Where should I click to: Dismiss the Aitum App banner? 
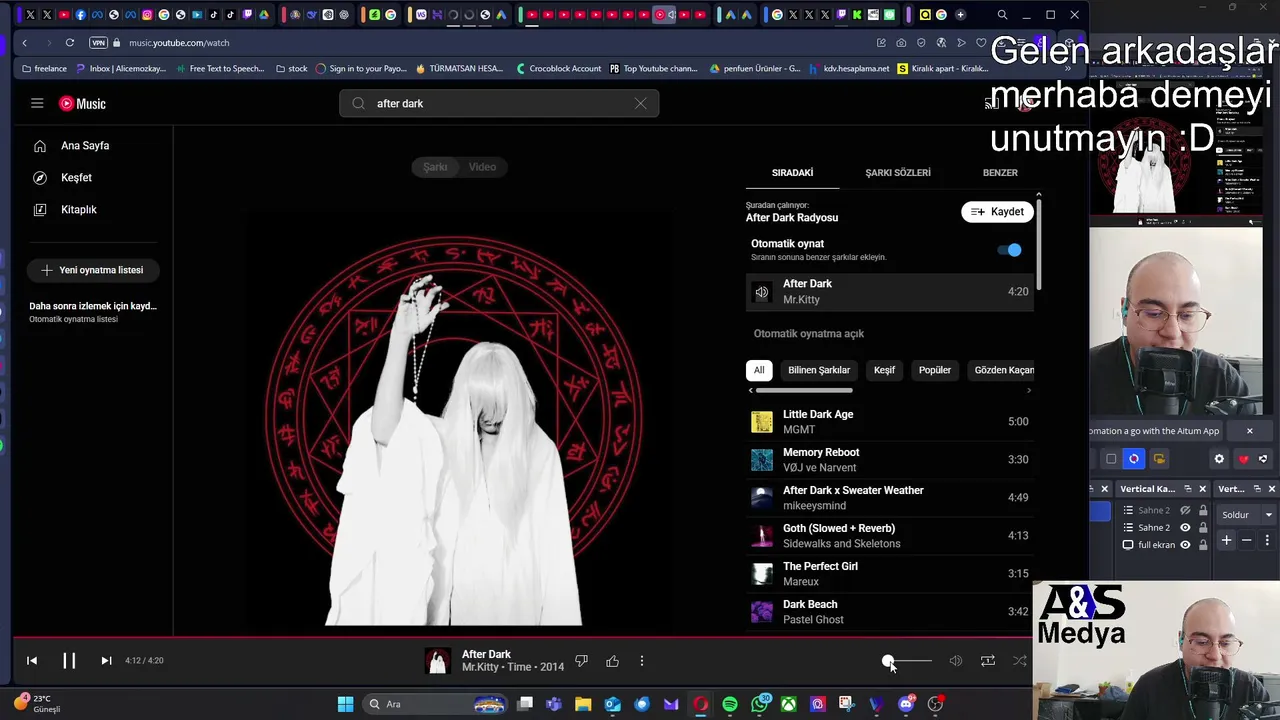coord(1249,431)
